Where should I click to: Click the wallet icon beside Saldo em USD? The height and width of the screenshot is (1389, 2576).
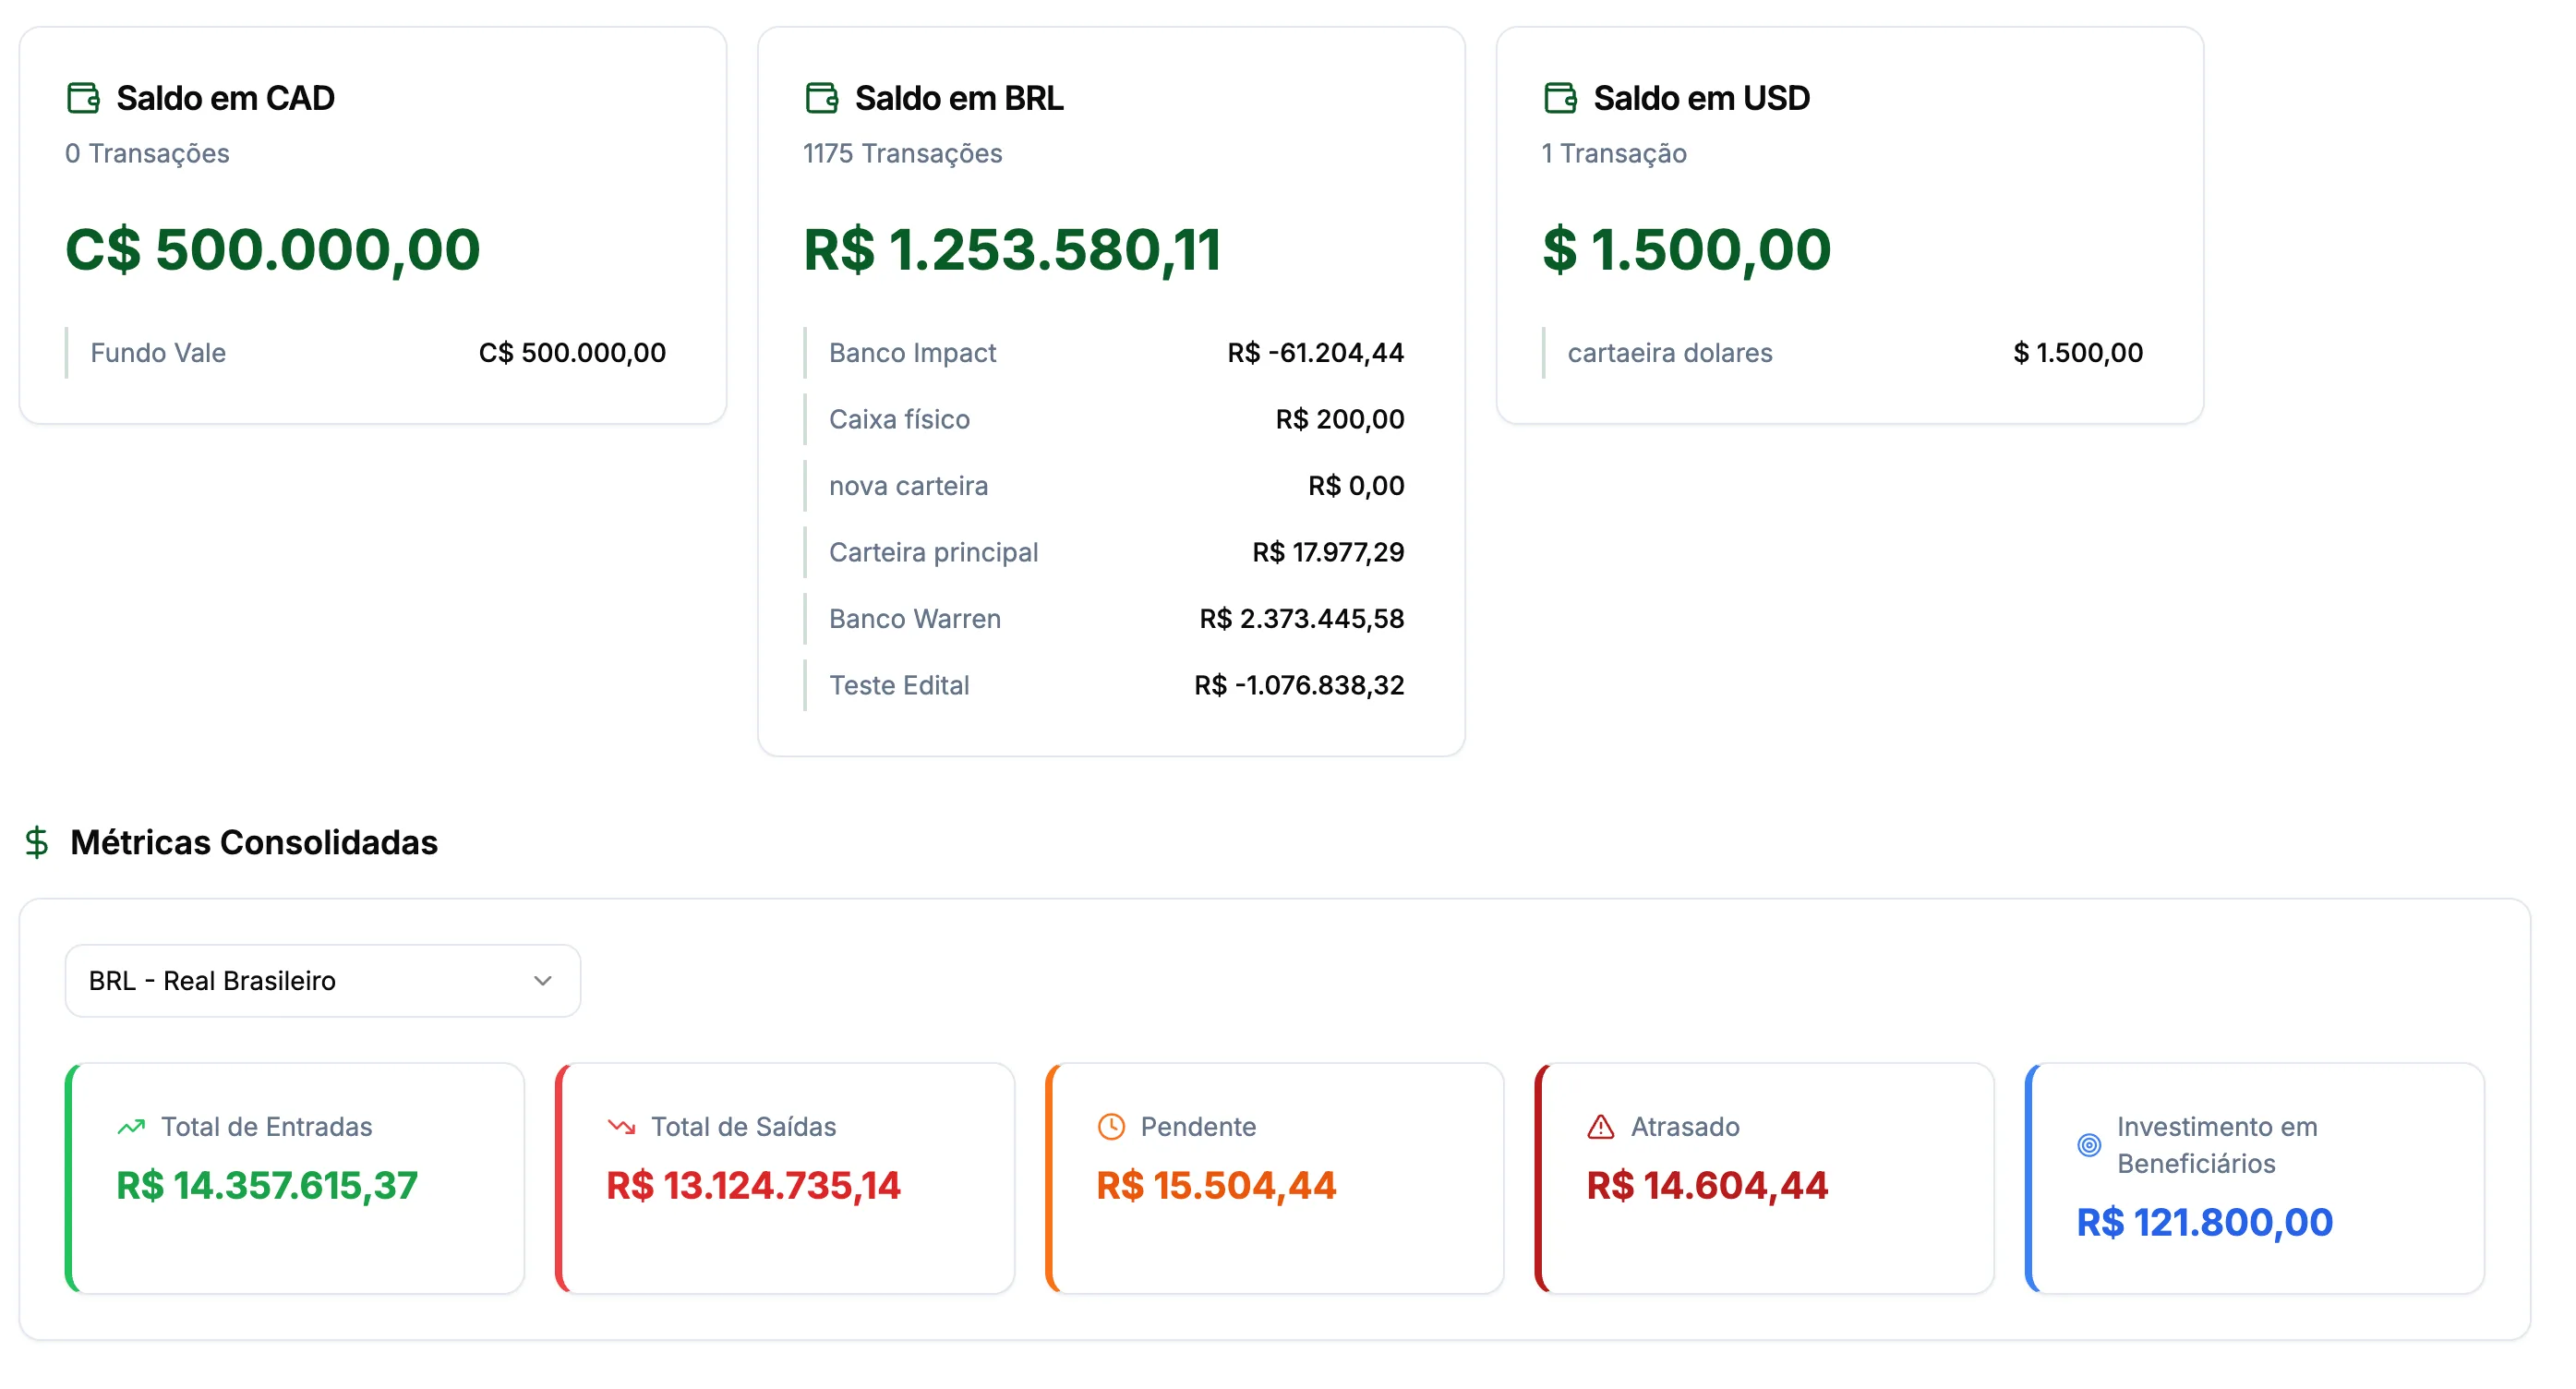pyautogui.click(x=1560, y=98)
